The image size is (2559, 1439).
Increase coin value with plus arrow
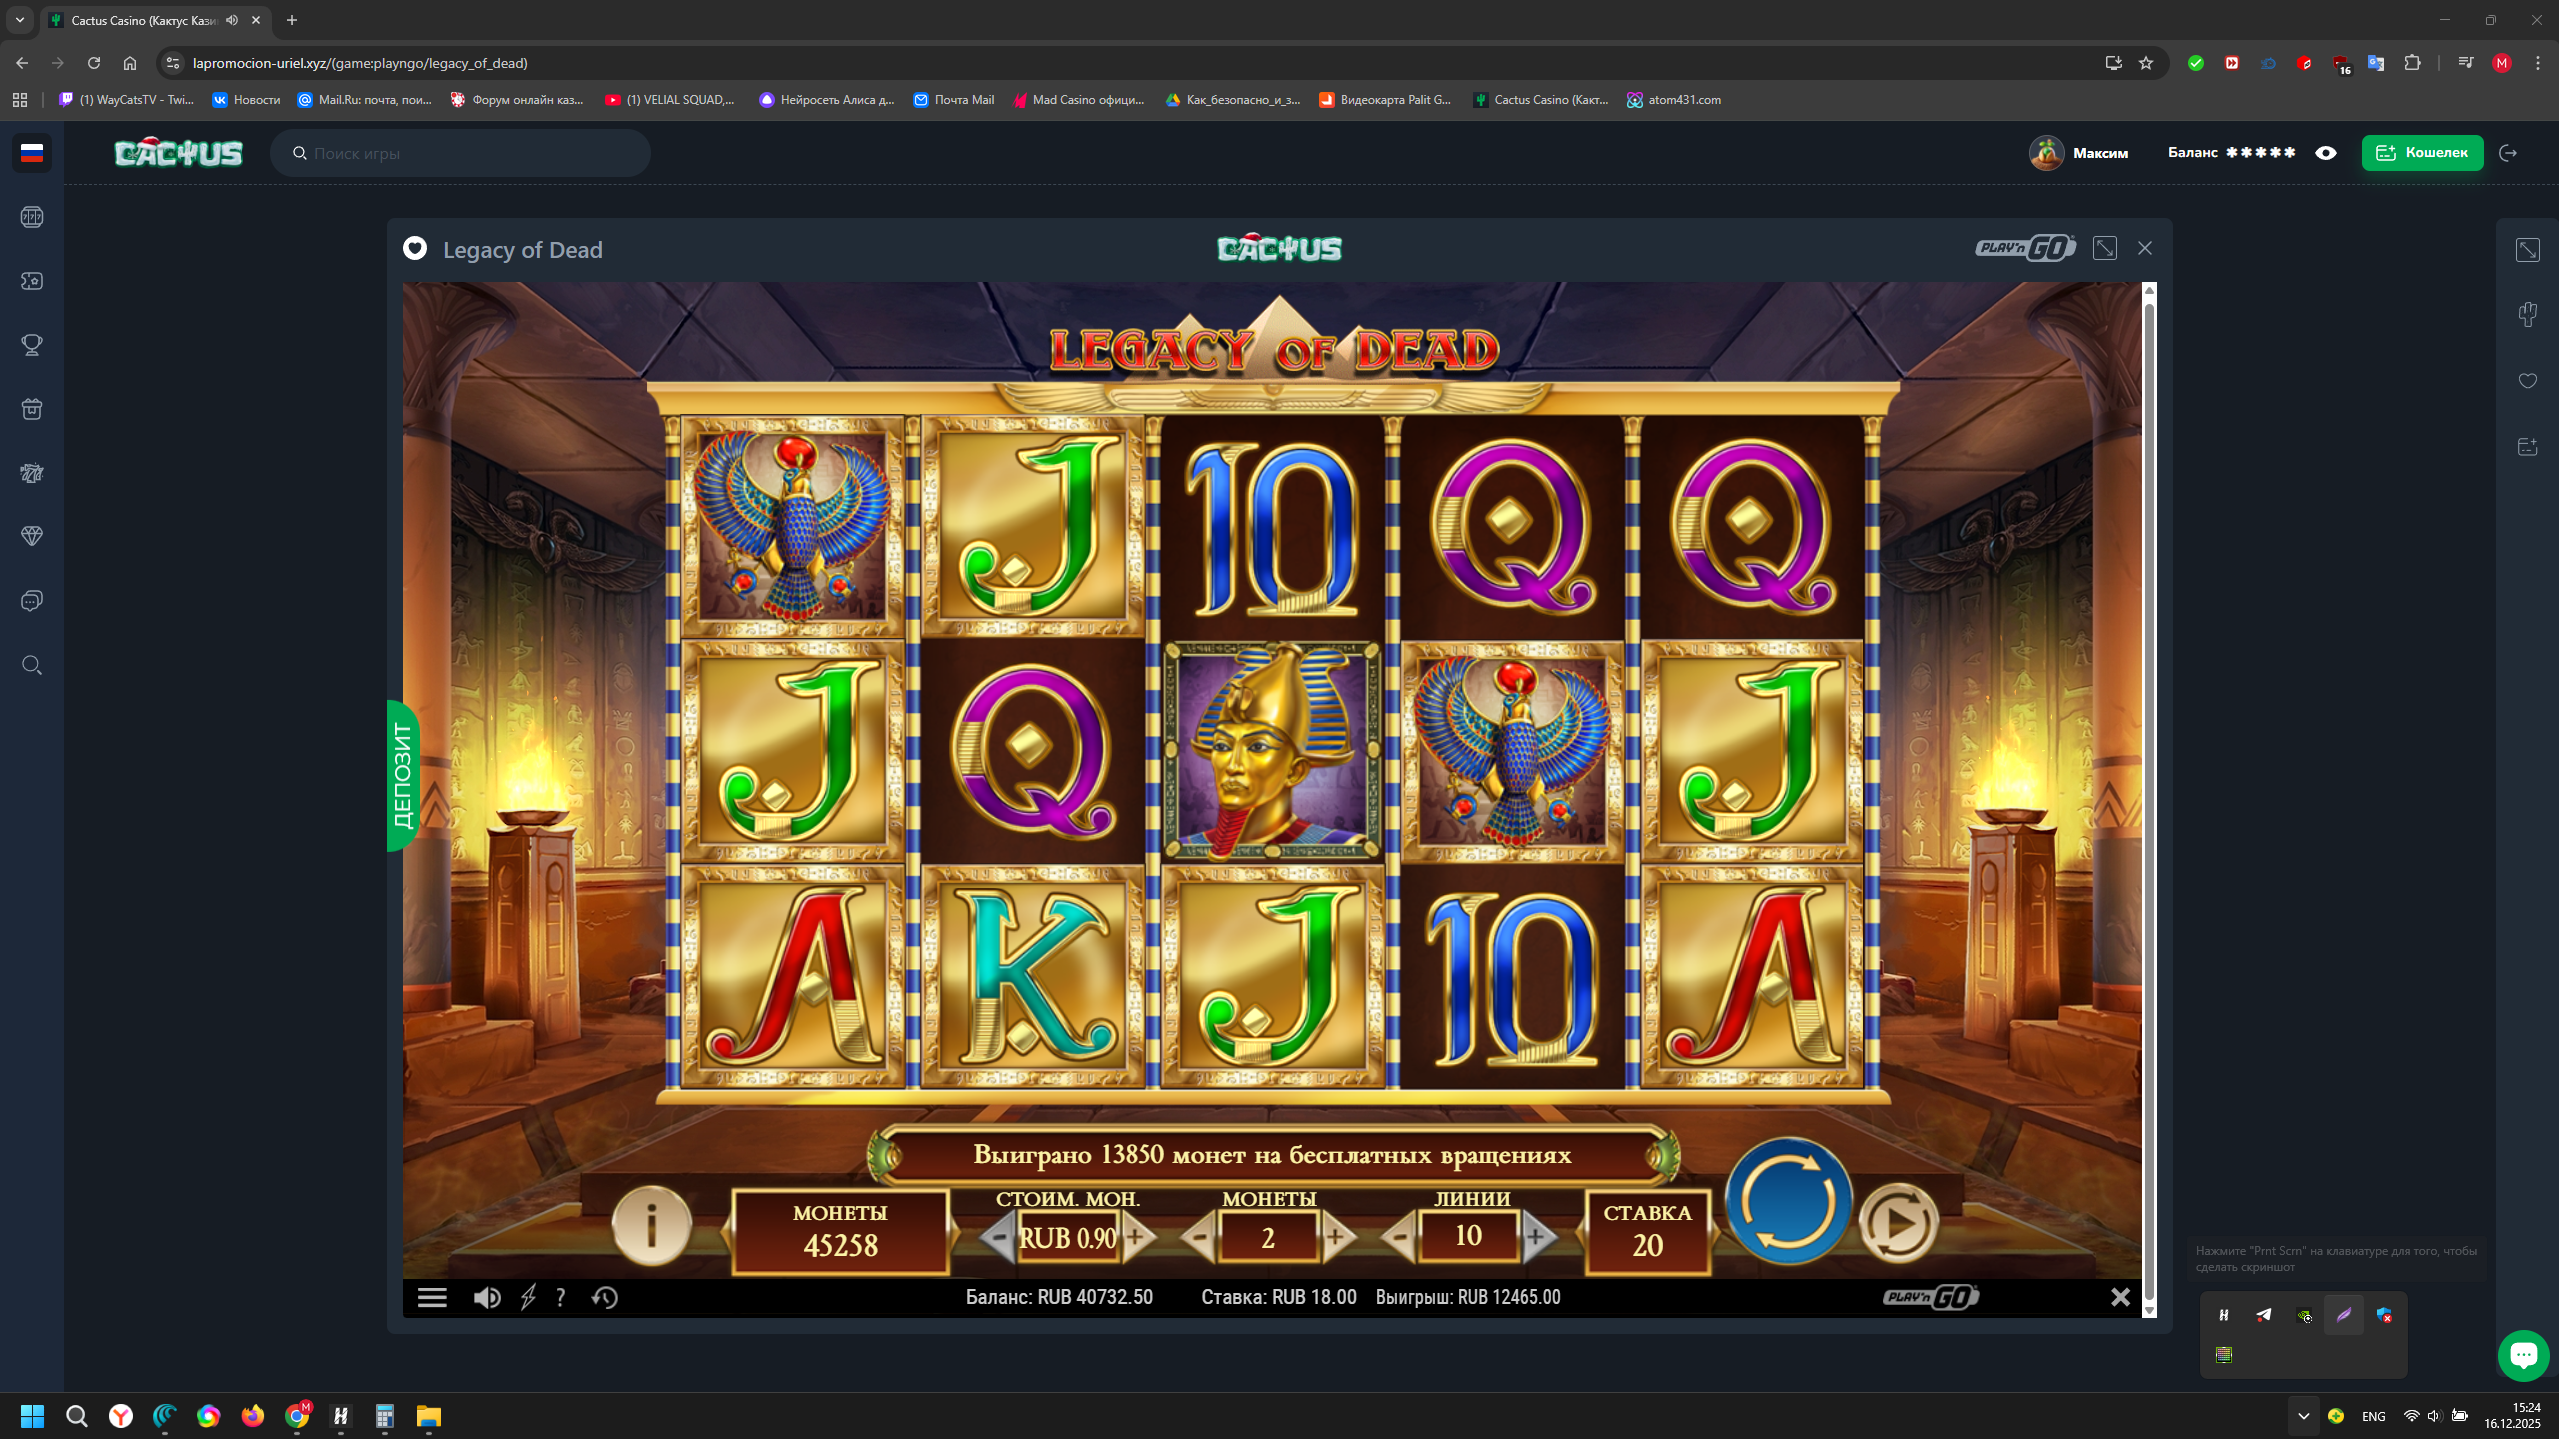(x=1136, y=1237)
